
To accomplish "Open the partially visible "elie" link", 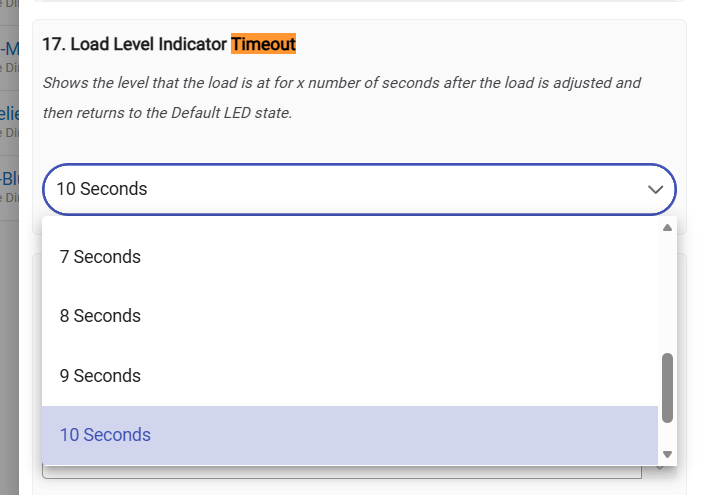I will [10, 113].
